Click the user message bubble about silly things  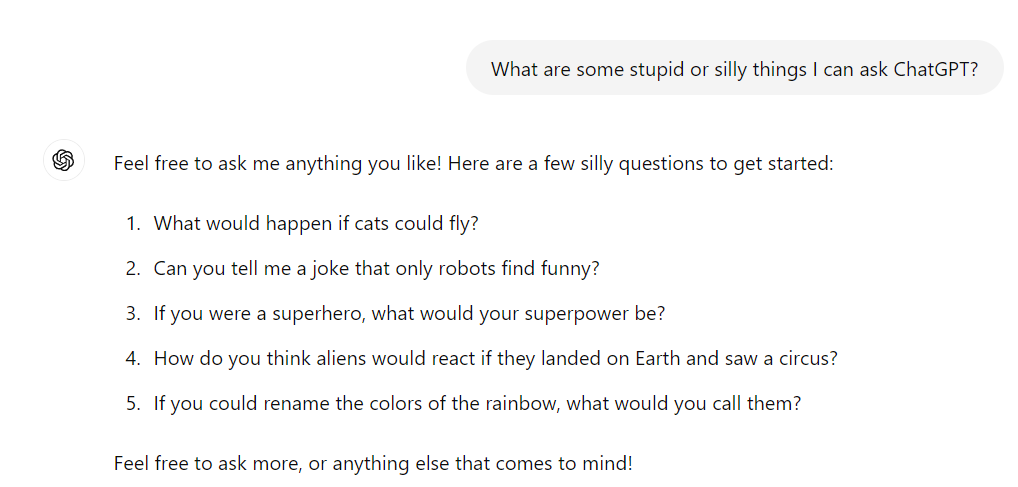tap(735, 68)
